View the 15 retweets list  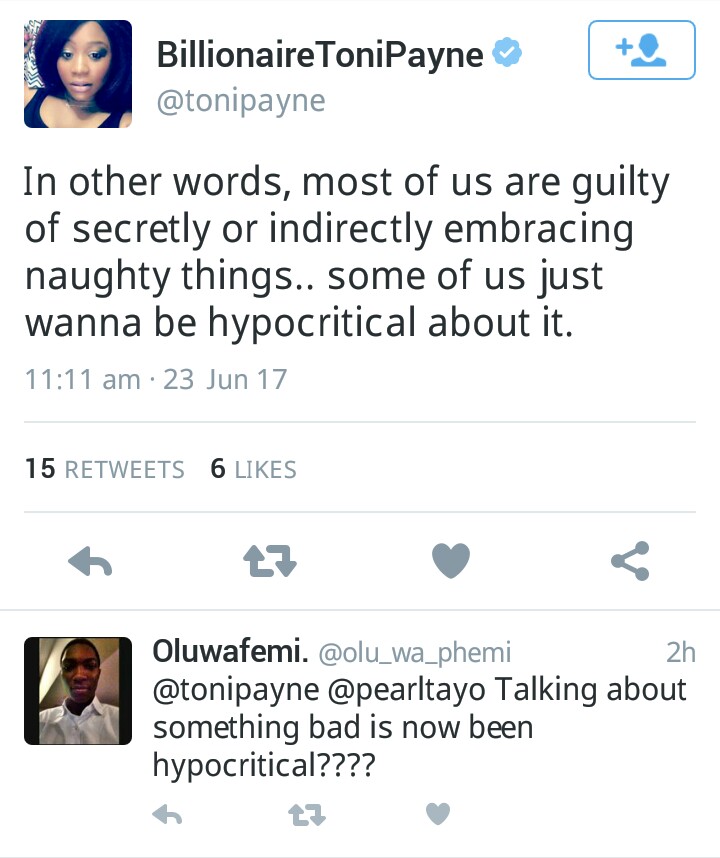coord(105,469)
